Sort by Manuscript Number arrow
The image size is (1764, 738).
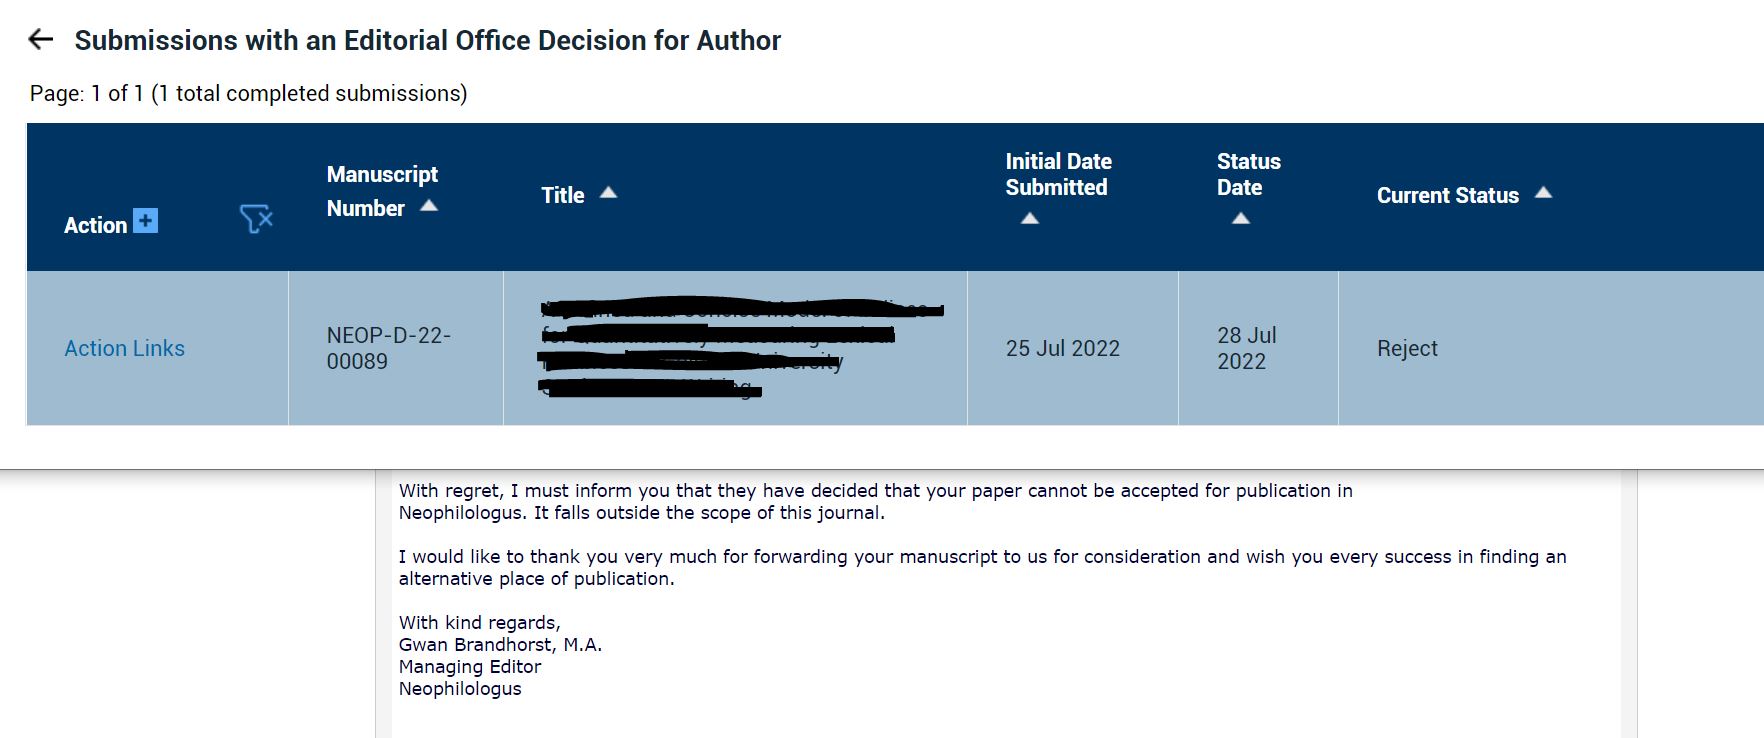pos(429,206)
